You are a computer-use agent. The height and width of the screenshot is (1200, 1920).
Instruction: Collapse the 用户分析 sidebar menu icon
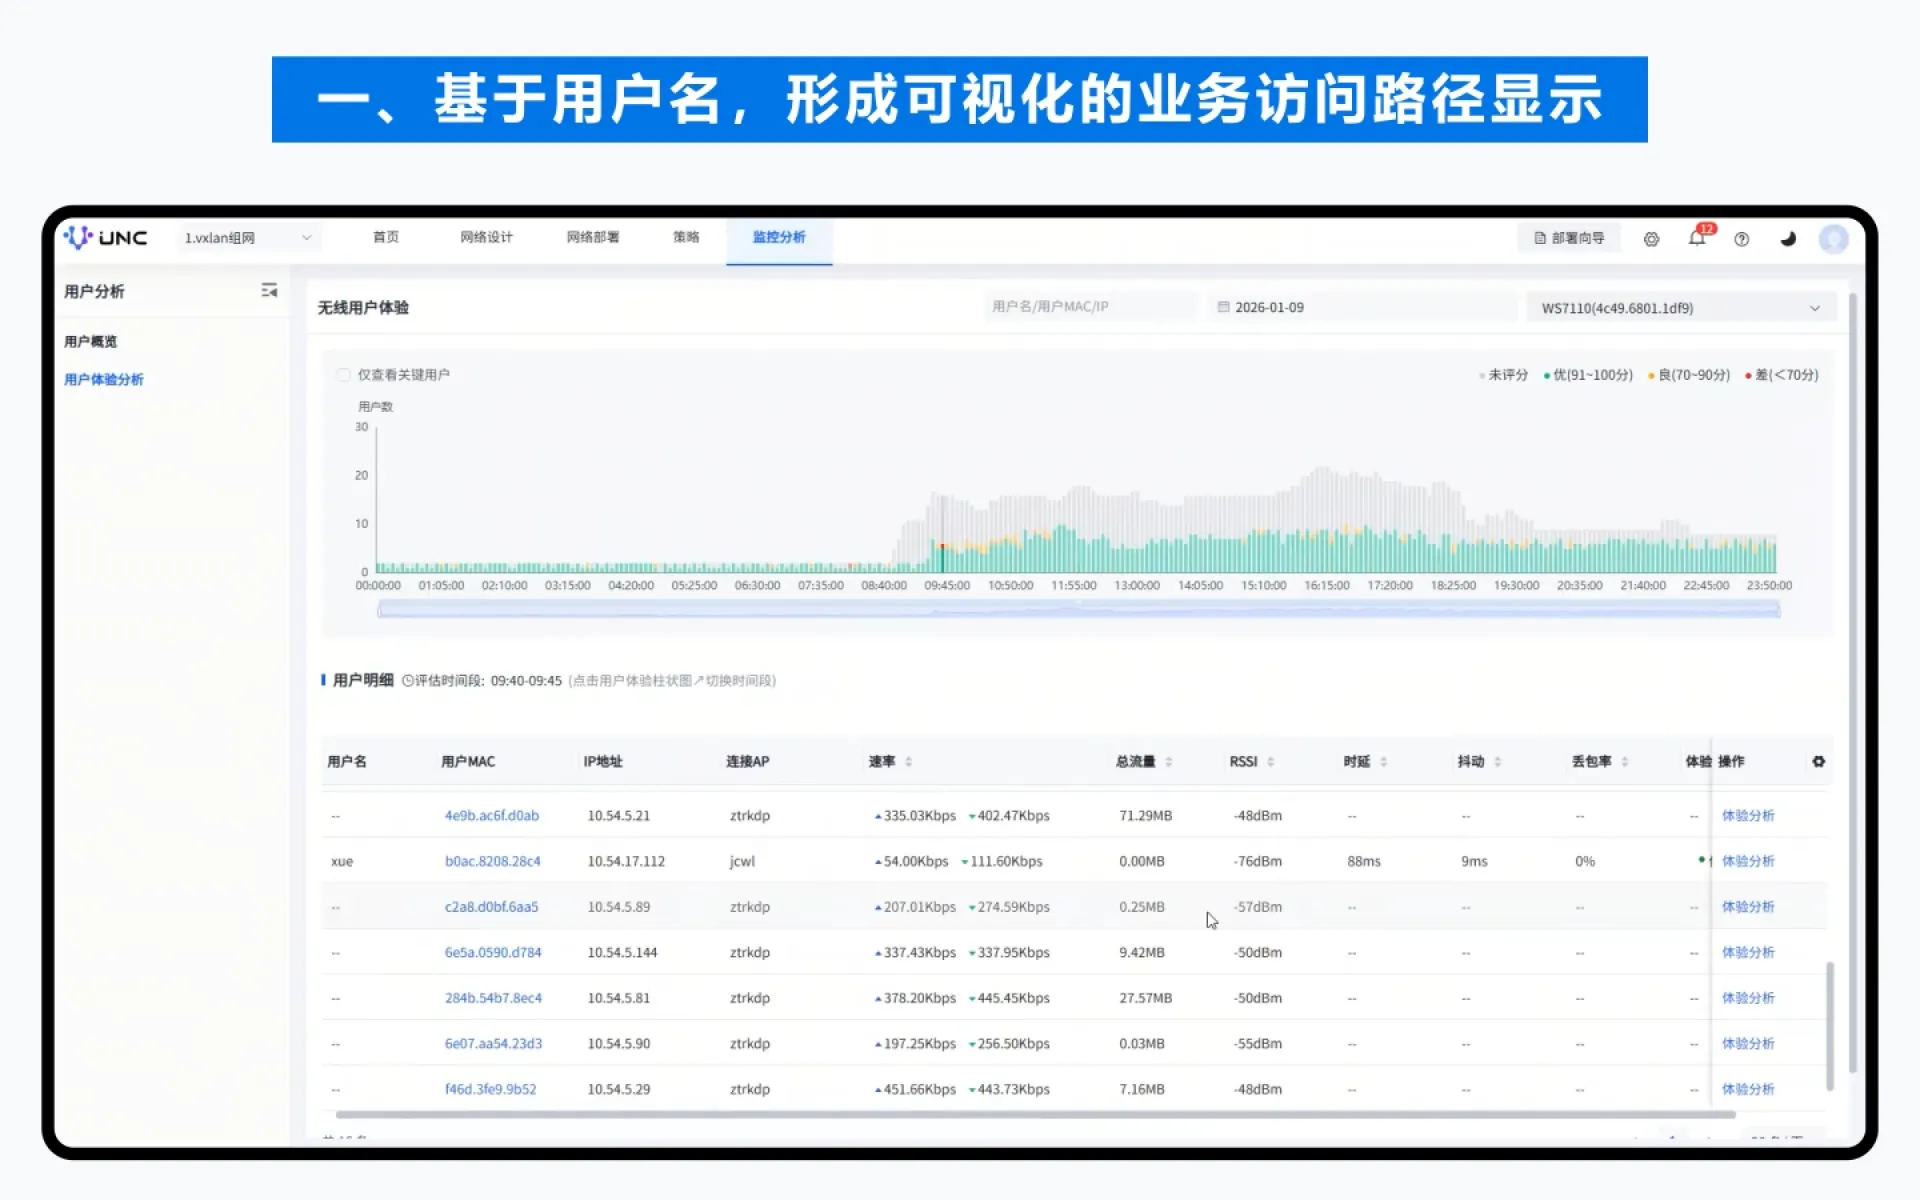269,290
